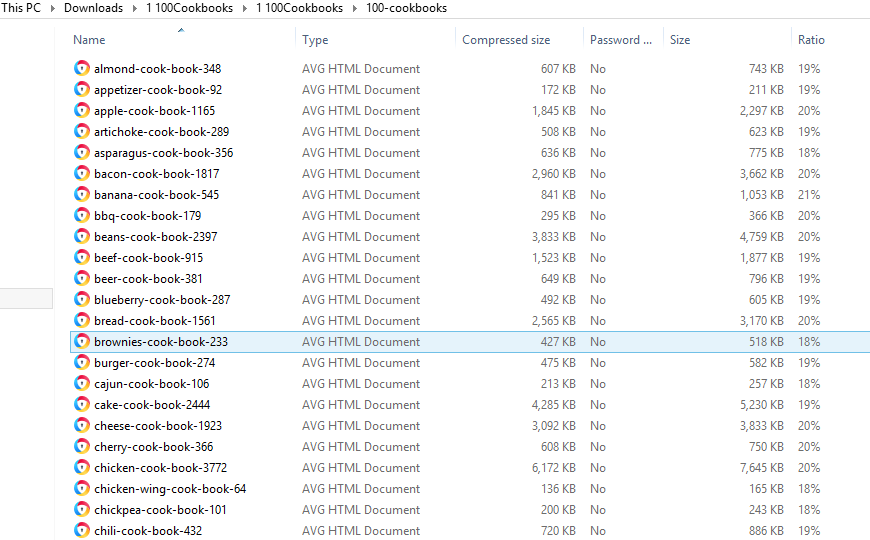Click the bbq-cook-book-179 file icon
This screenshot has height=540, width=870.
tap(82, 215)
